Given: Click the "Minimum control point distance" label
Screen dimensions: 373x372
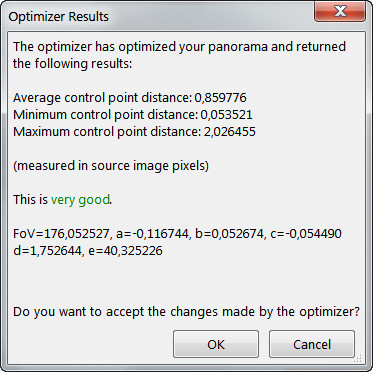Looking at the screenshot, I should pos(106,115).
